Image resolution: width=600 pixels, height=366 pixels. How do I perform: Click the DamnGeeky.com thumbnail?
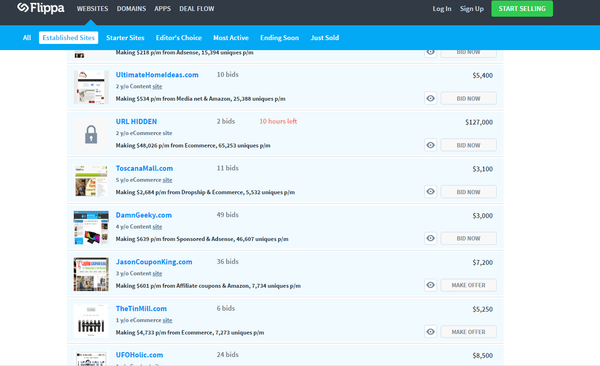click(x=91, y=227)
